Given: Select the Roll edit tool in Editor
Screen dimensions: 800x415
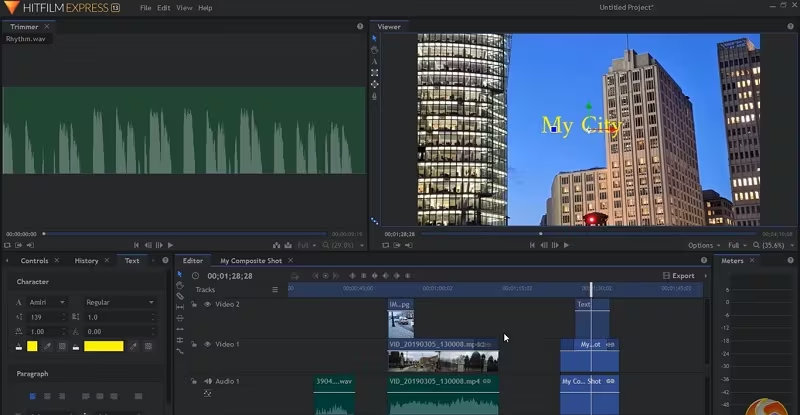Looking at the screenshot, I should pyautogui.click(x=180, y=340).
